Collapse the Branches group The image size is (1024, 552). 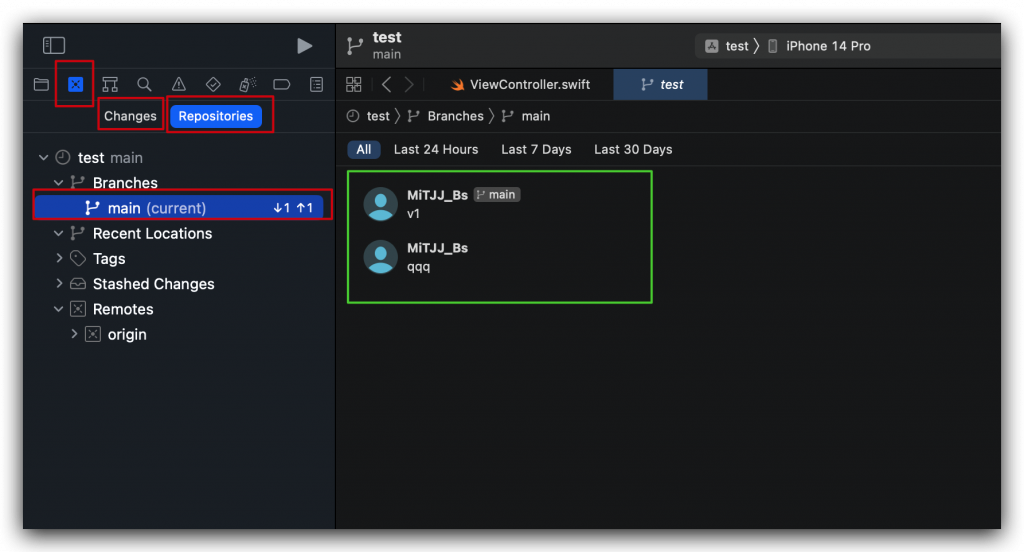58,183
